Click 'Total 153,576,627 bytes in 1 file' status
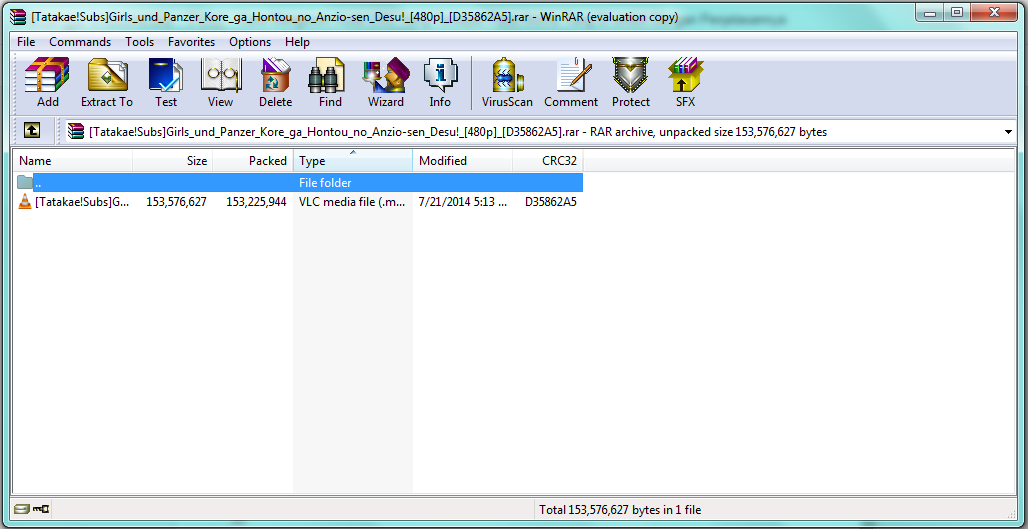 click(620, 509)
